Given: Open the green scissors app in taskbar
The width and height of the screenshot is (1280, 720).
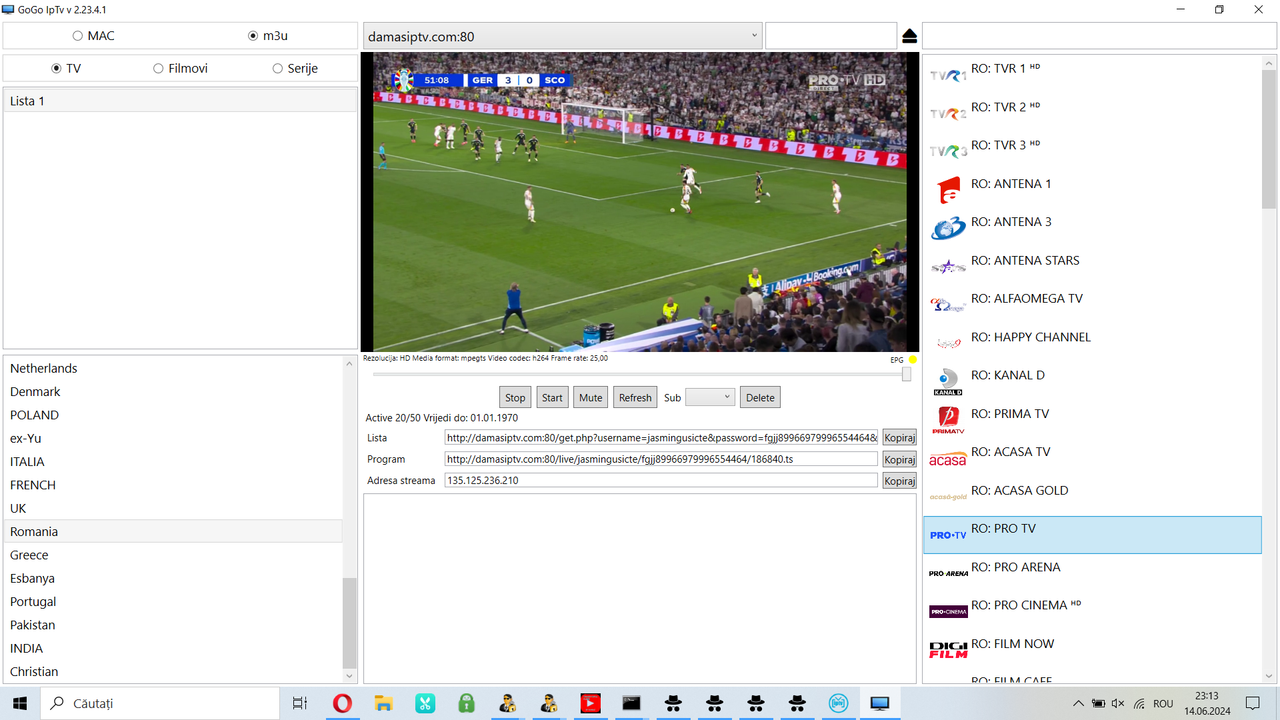Looking at the screenshot, I should coord(425,704).
